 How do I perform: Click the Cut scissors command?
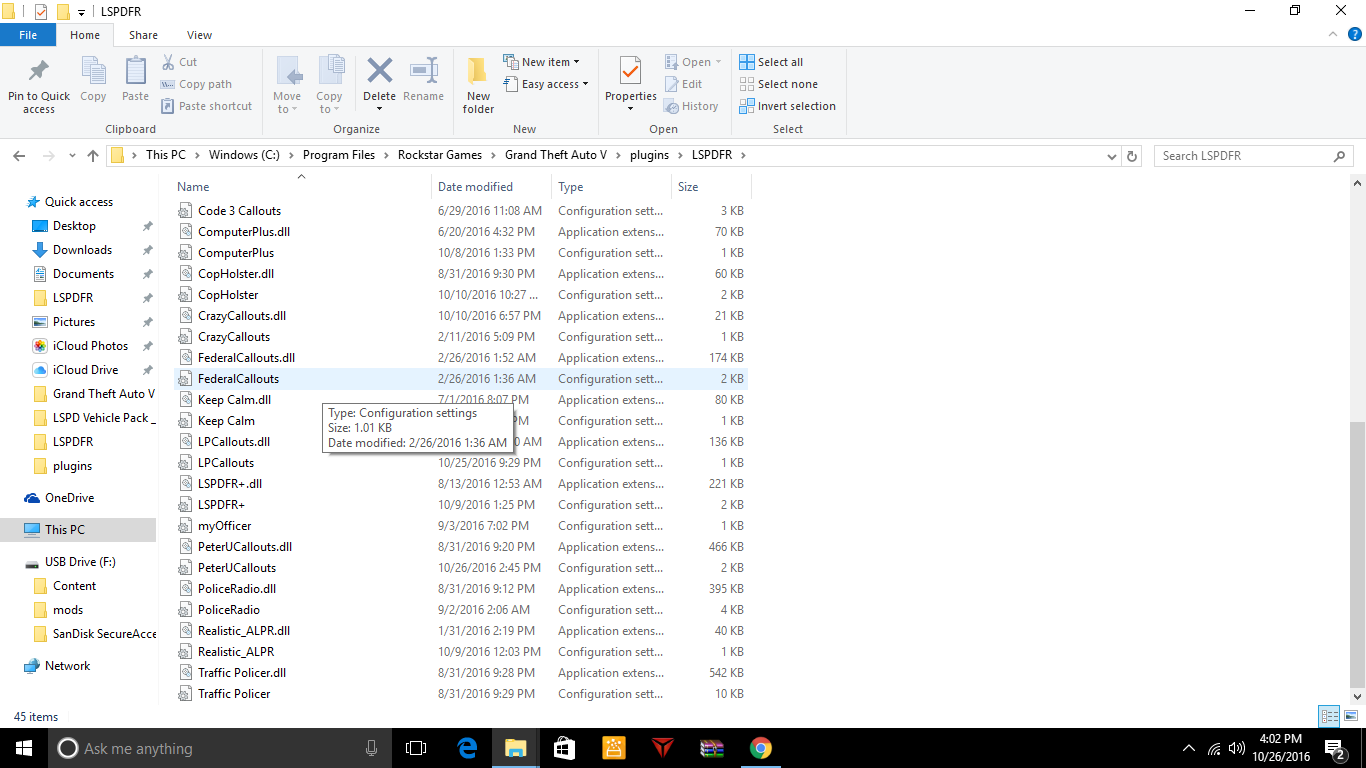click(179, 62)
